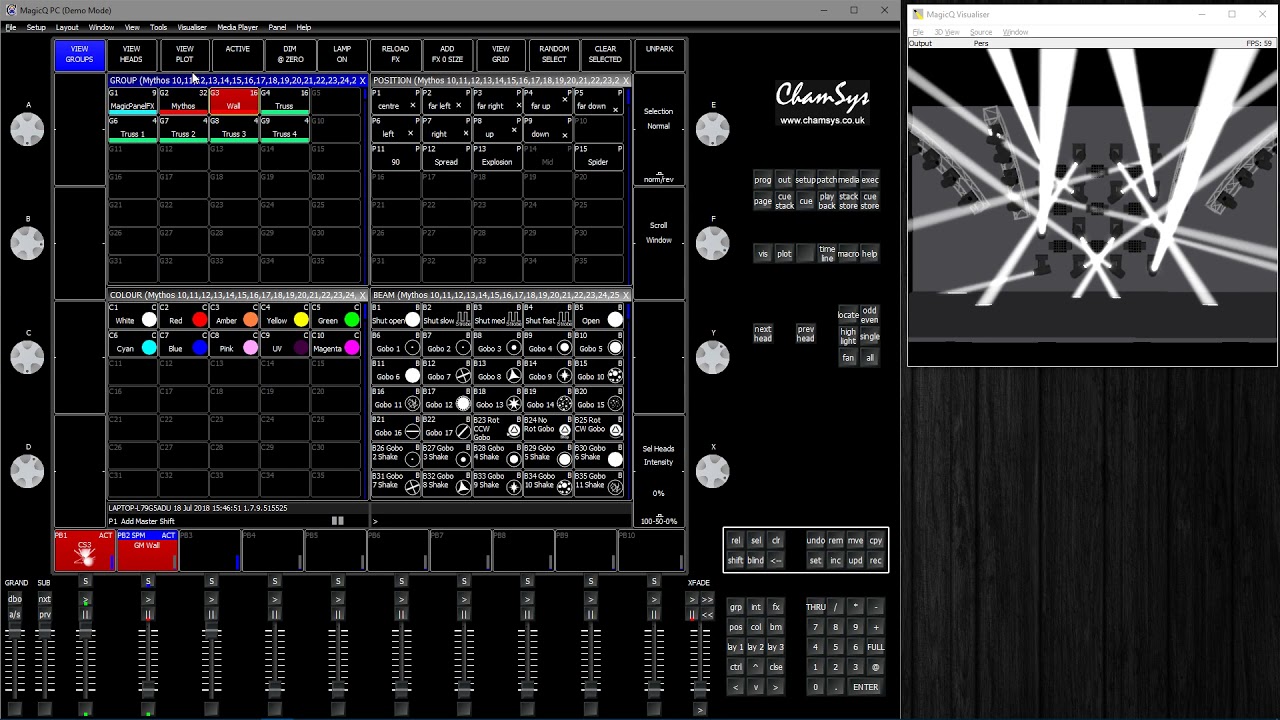Select the White colour palette entry
The height and width of the screenshot is (720, 1280).
click(x=133, y=315)
